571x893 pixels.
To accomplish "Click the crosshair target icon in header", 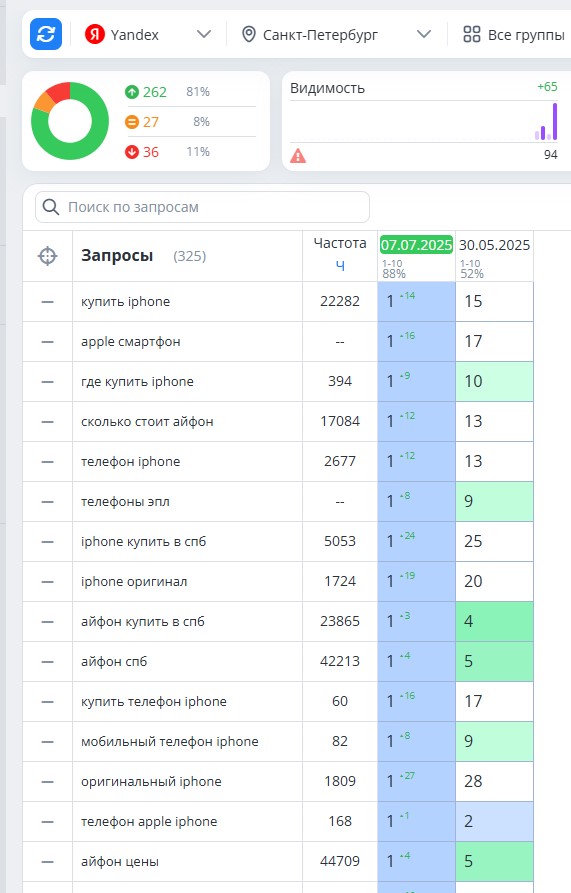I will click(47, 256).
